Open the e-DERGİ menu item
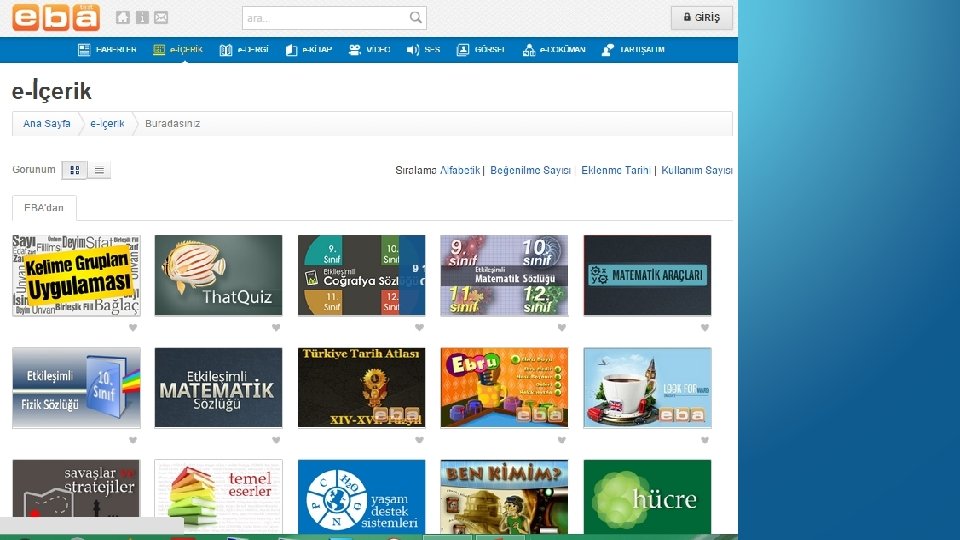 pos(244,50)
